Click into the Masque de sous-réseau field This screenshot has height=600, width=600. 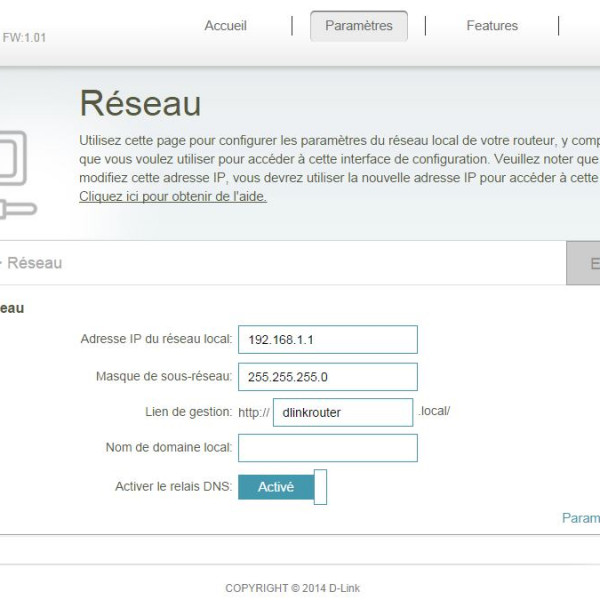tap(327, 377)
